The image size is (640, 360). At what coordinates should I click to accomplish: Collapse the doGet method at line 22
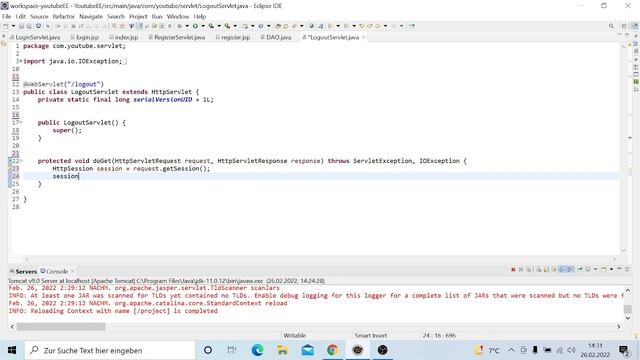[20, 161]
